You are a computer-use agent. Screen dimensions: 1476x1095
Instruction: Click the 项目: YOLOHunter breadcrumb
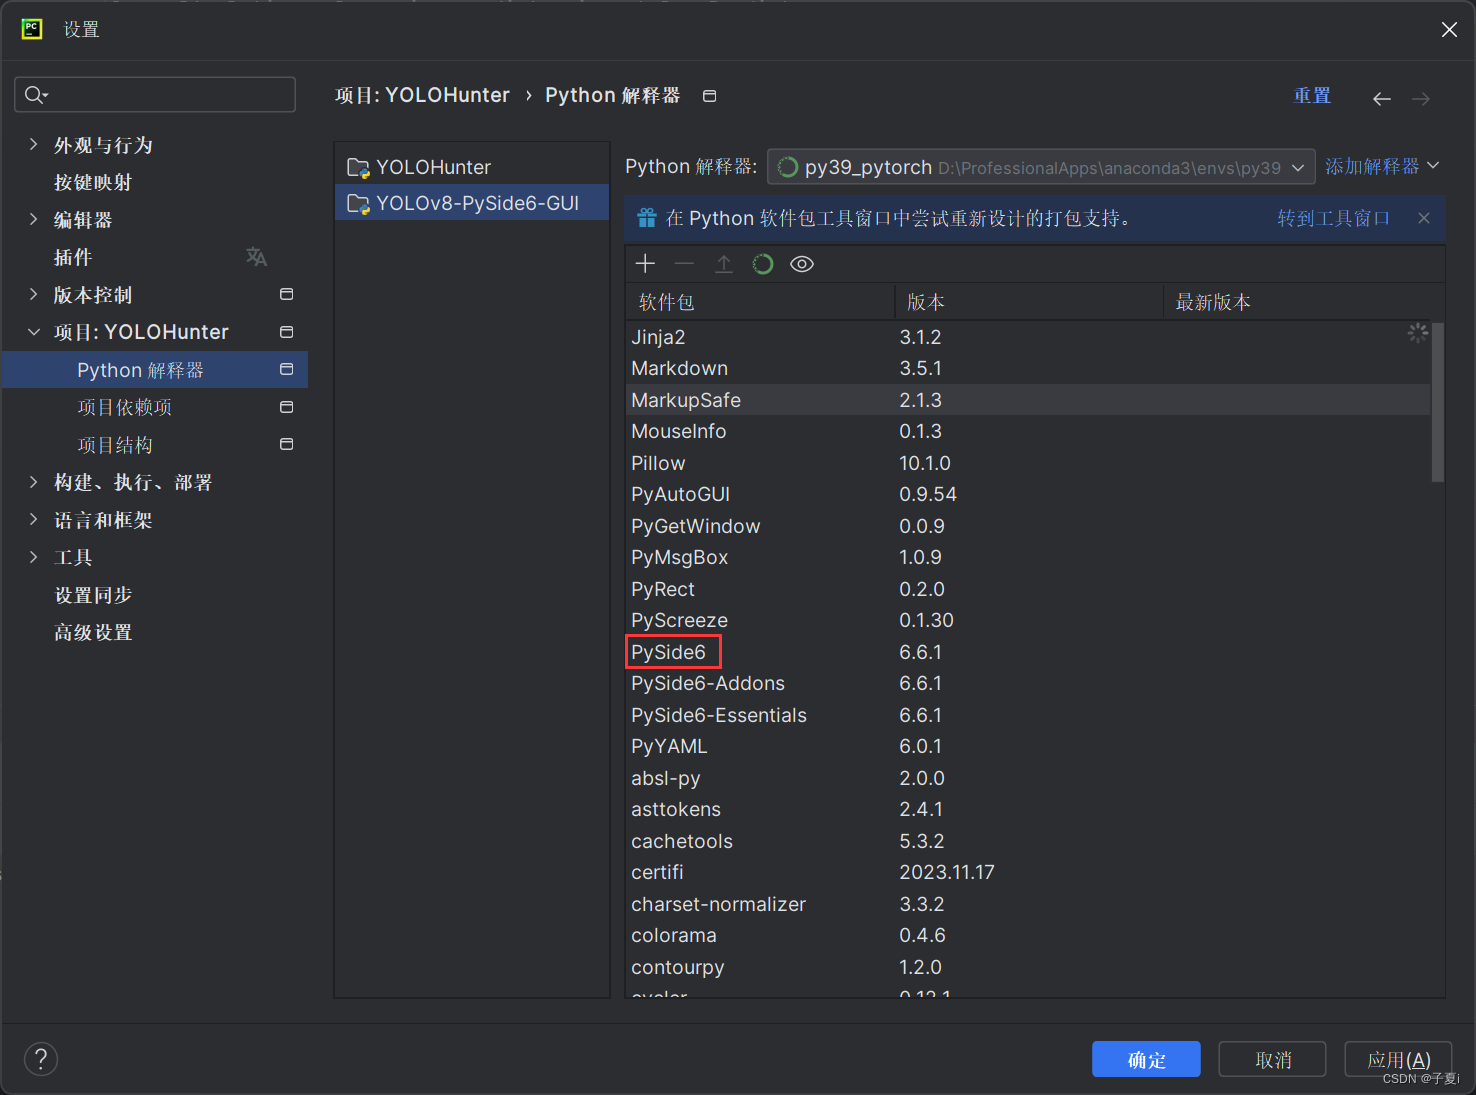pos(422,95)
